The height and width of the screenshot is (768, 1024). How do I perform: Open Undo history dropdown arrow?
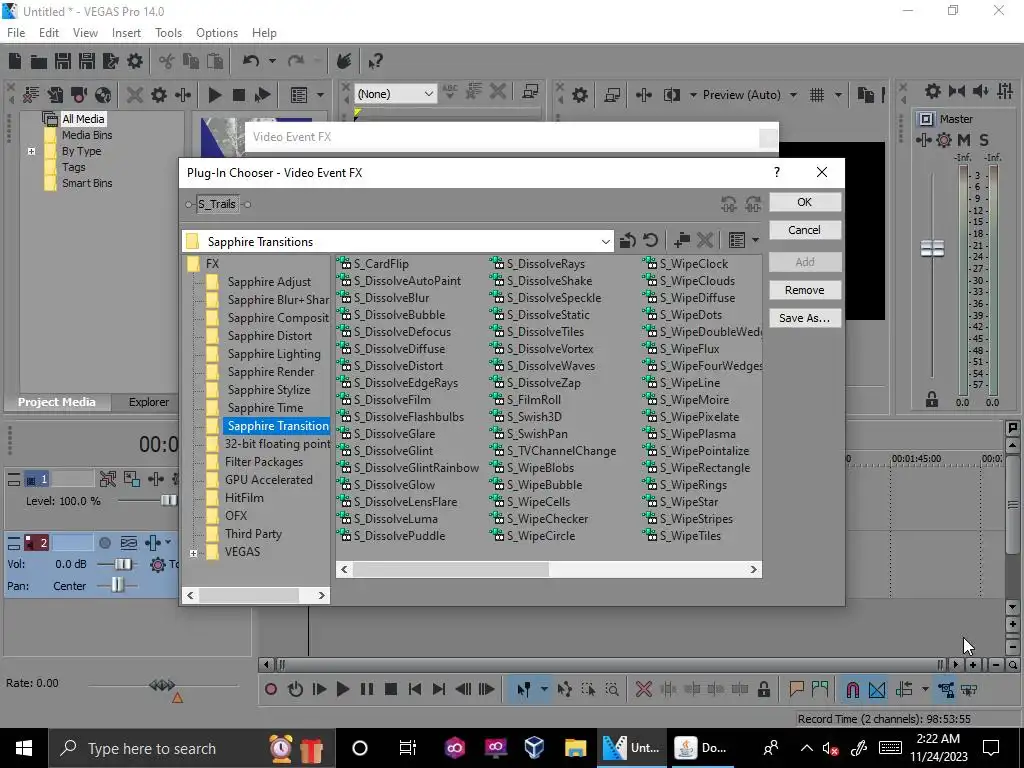point(272,61)
